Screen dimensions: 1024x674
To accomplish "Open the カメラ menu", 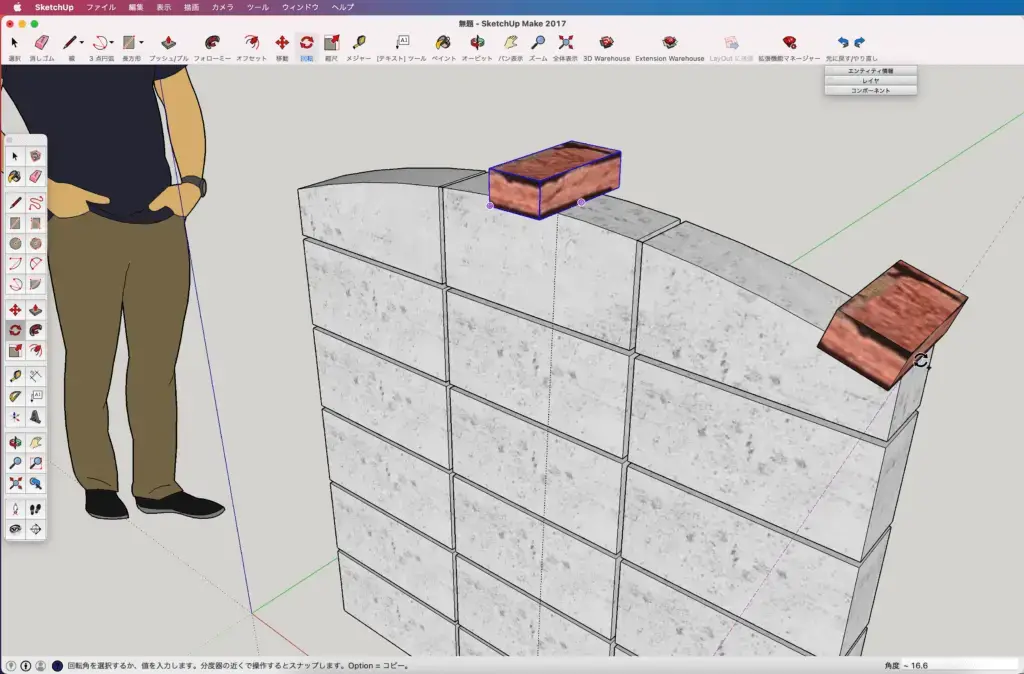I will pyautogui.click(x=223, y=7).
